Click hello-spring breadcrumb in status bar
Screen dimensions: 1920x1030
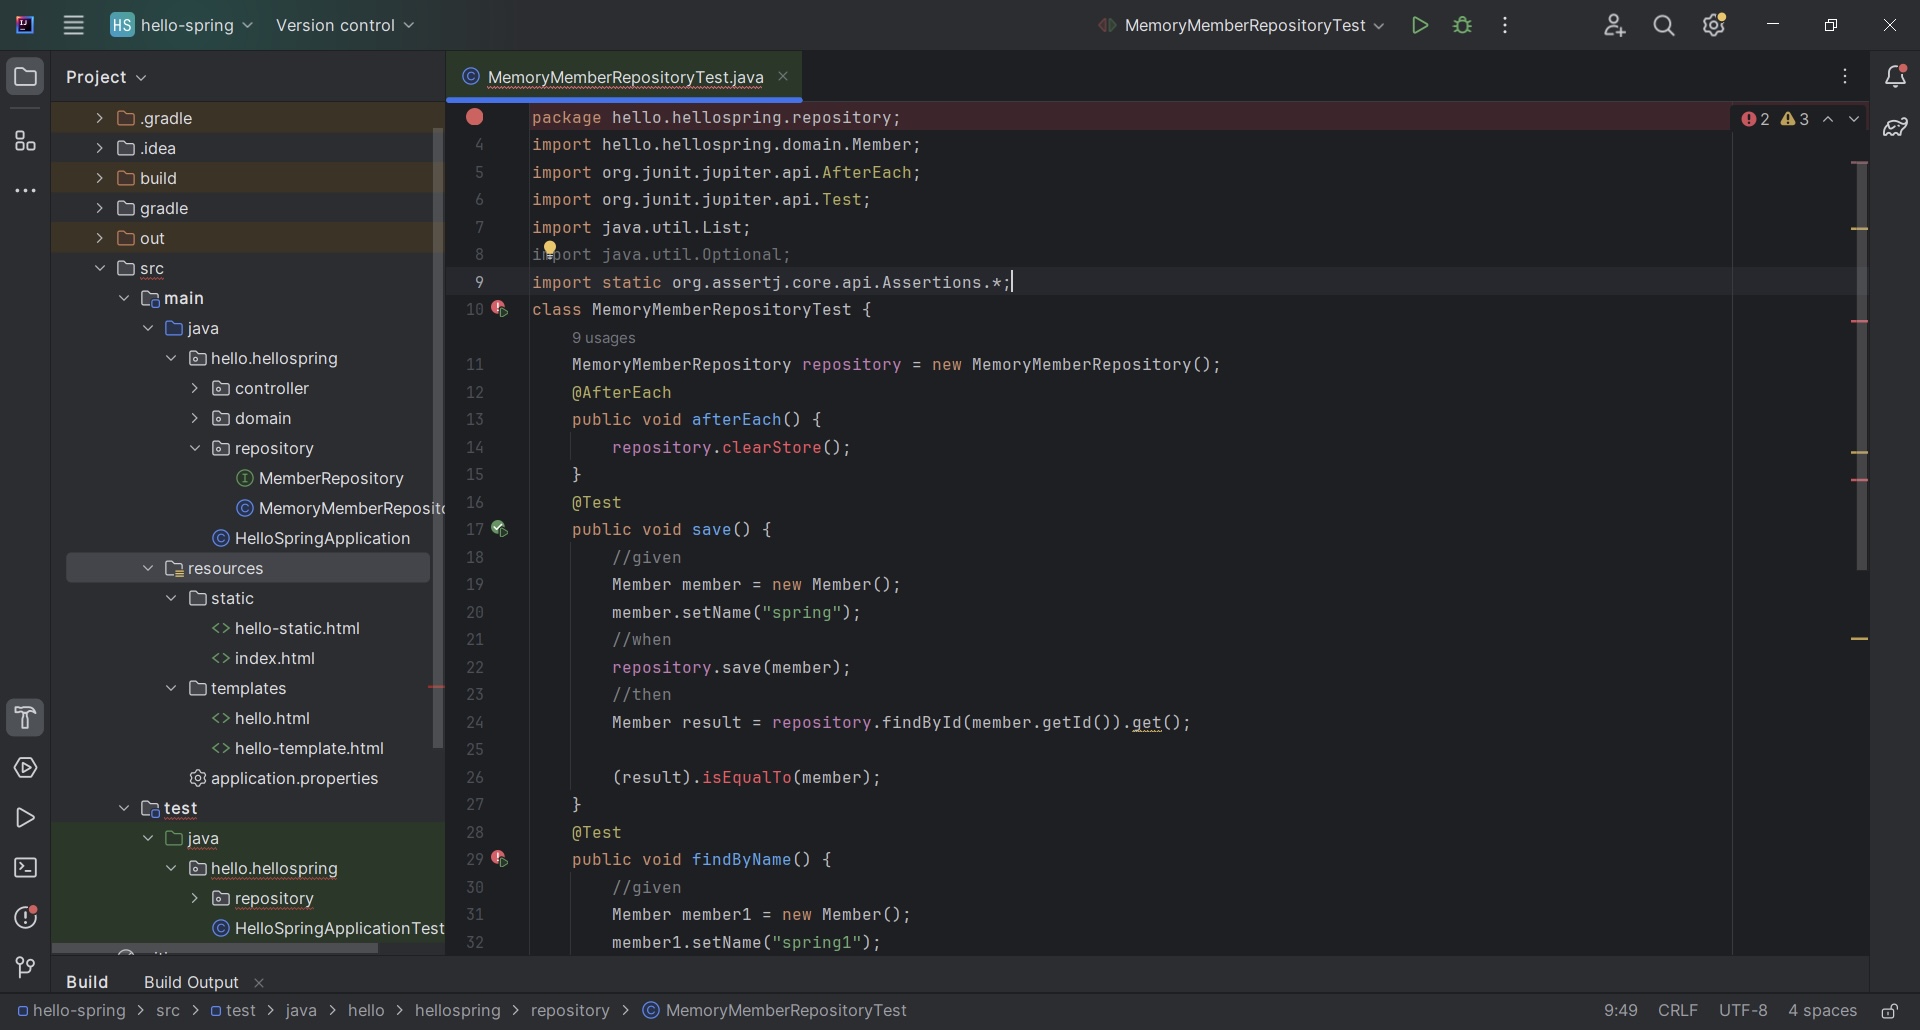pos(72,1011)
